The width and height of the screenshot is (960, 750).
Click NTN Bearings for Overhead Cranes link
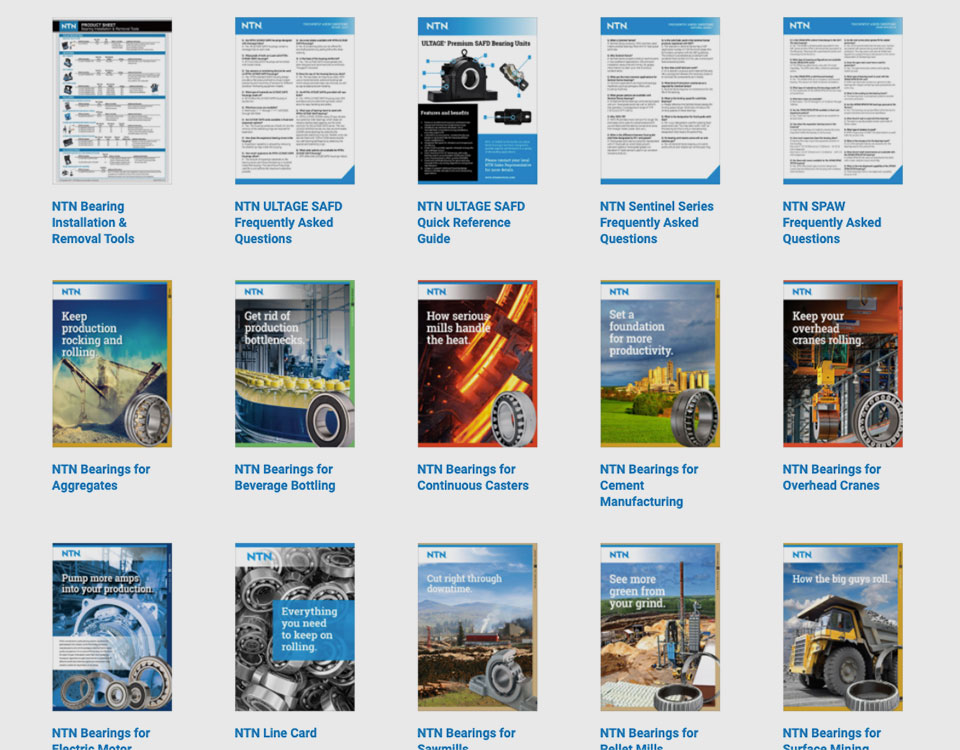831,477
